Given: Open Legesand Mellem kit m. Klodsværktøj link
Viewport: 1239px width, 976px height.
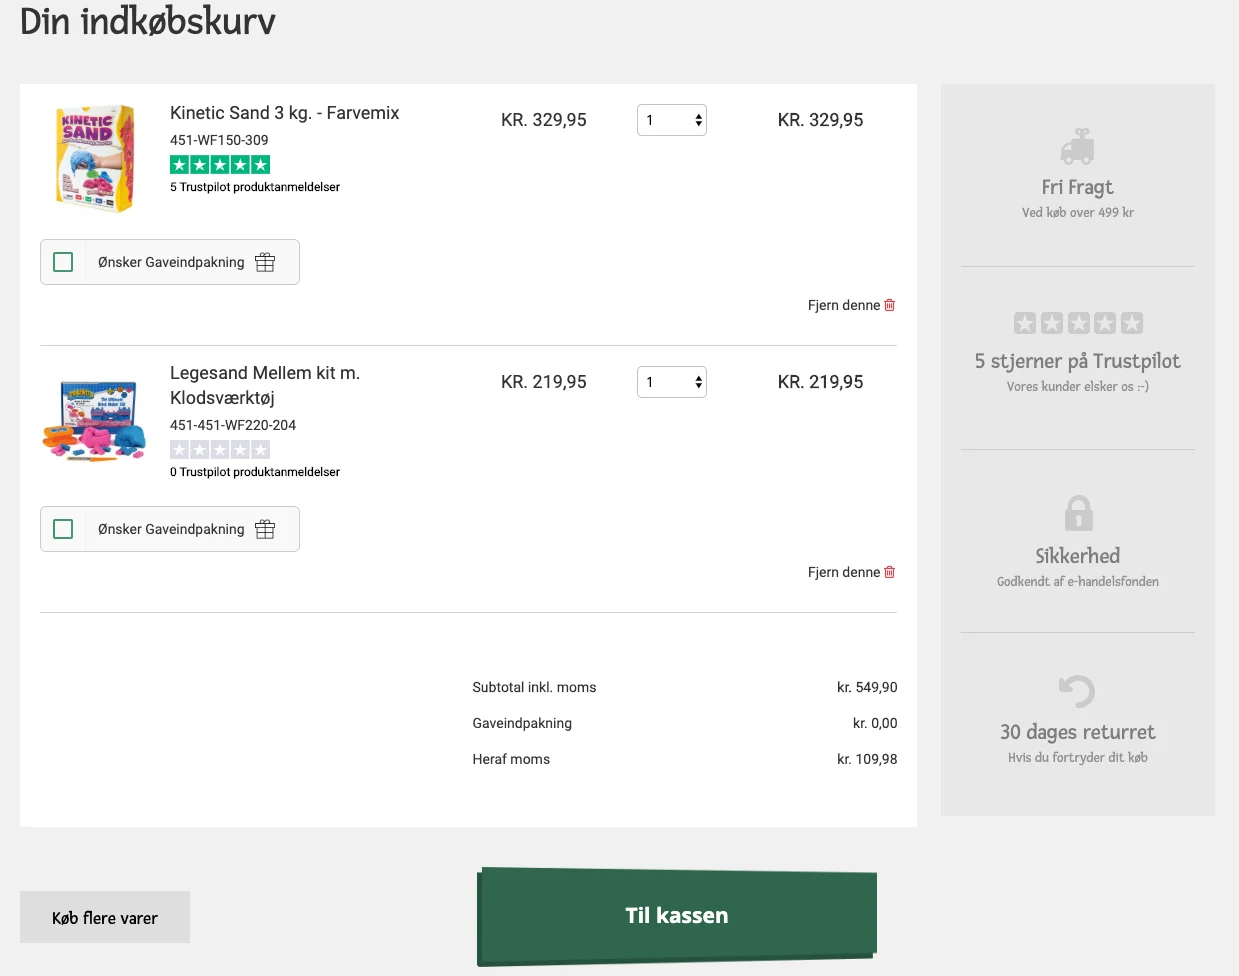Looking at the screenshot, I should tap(265, 385).
